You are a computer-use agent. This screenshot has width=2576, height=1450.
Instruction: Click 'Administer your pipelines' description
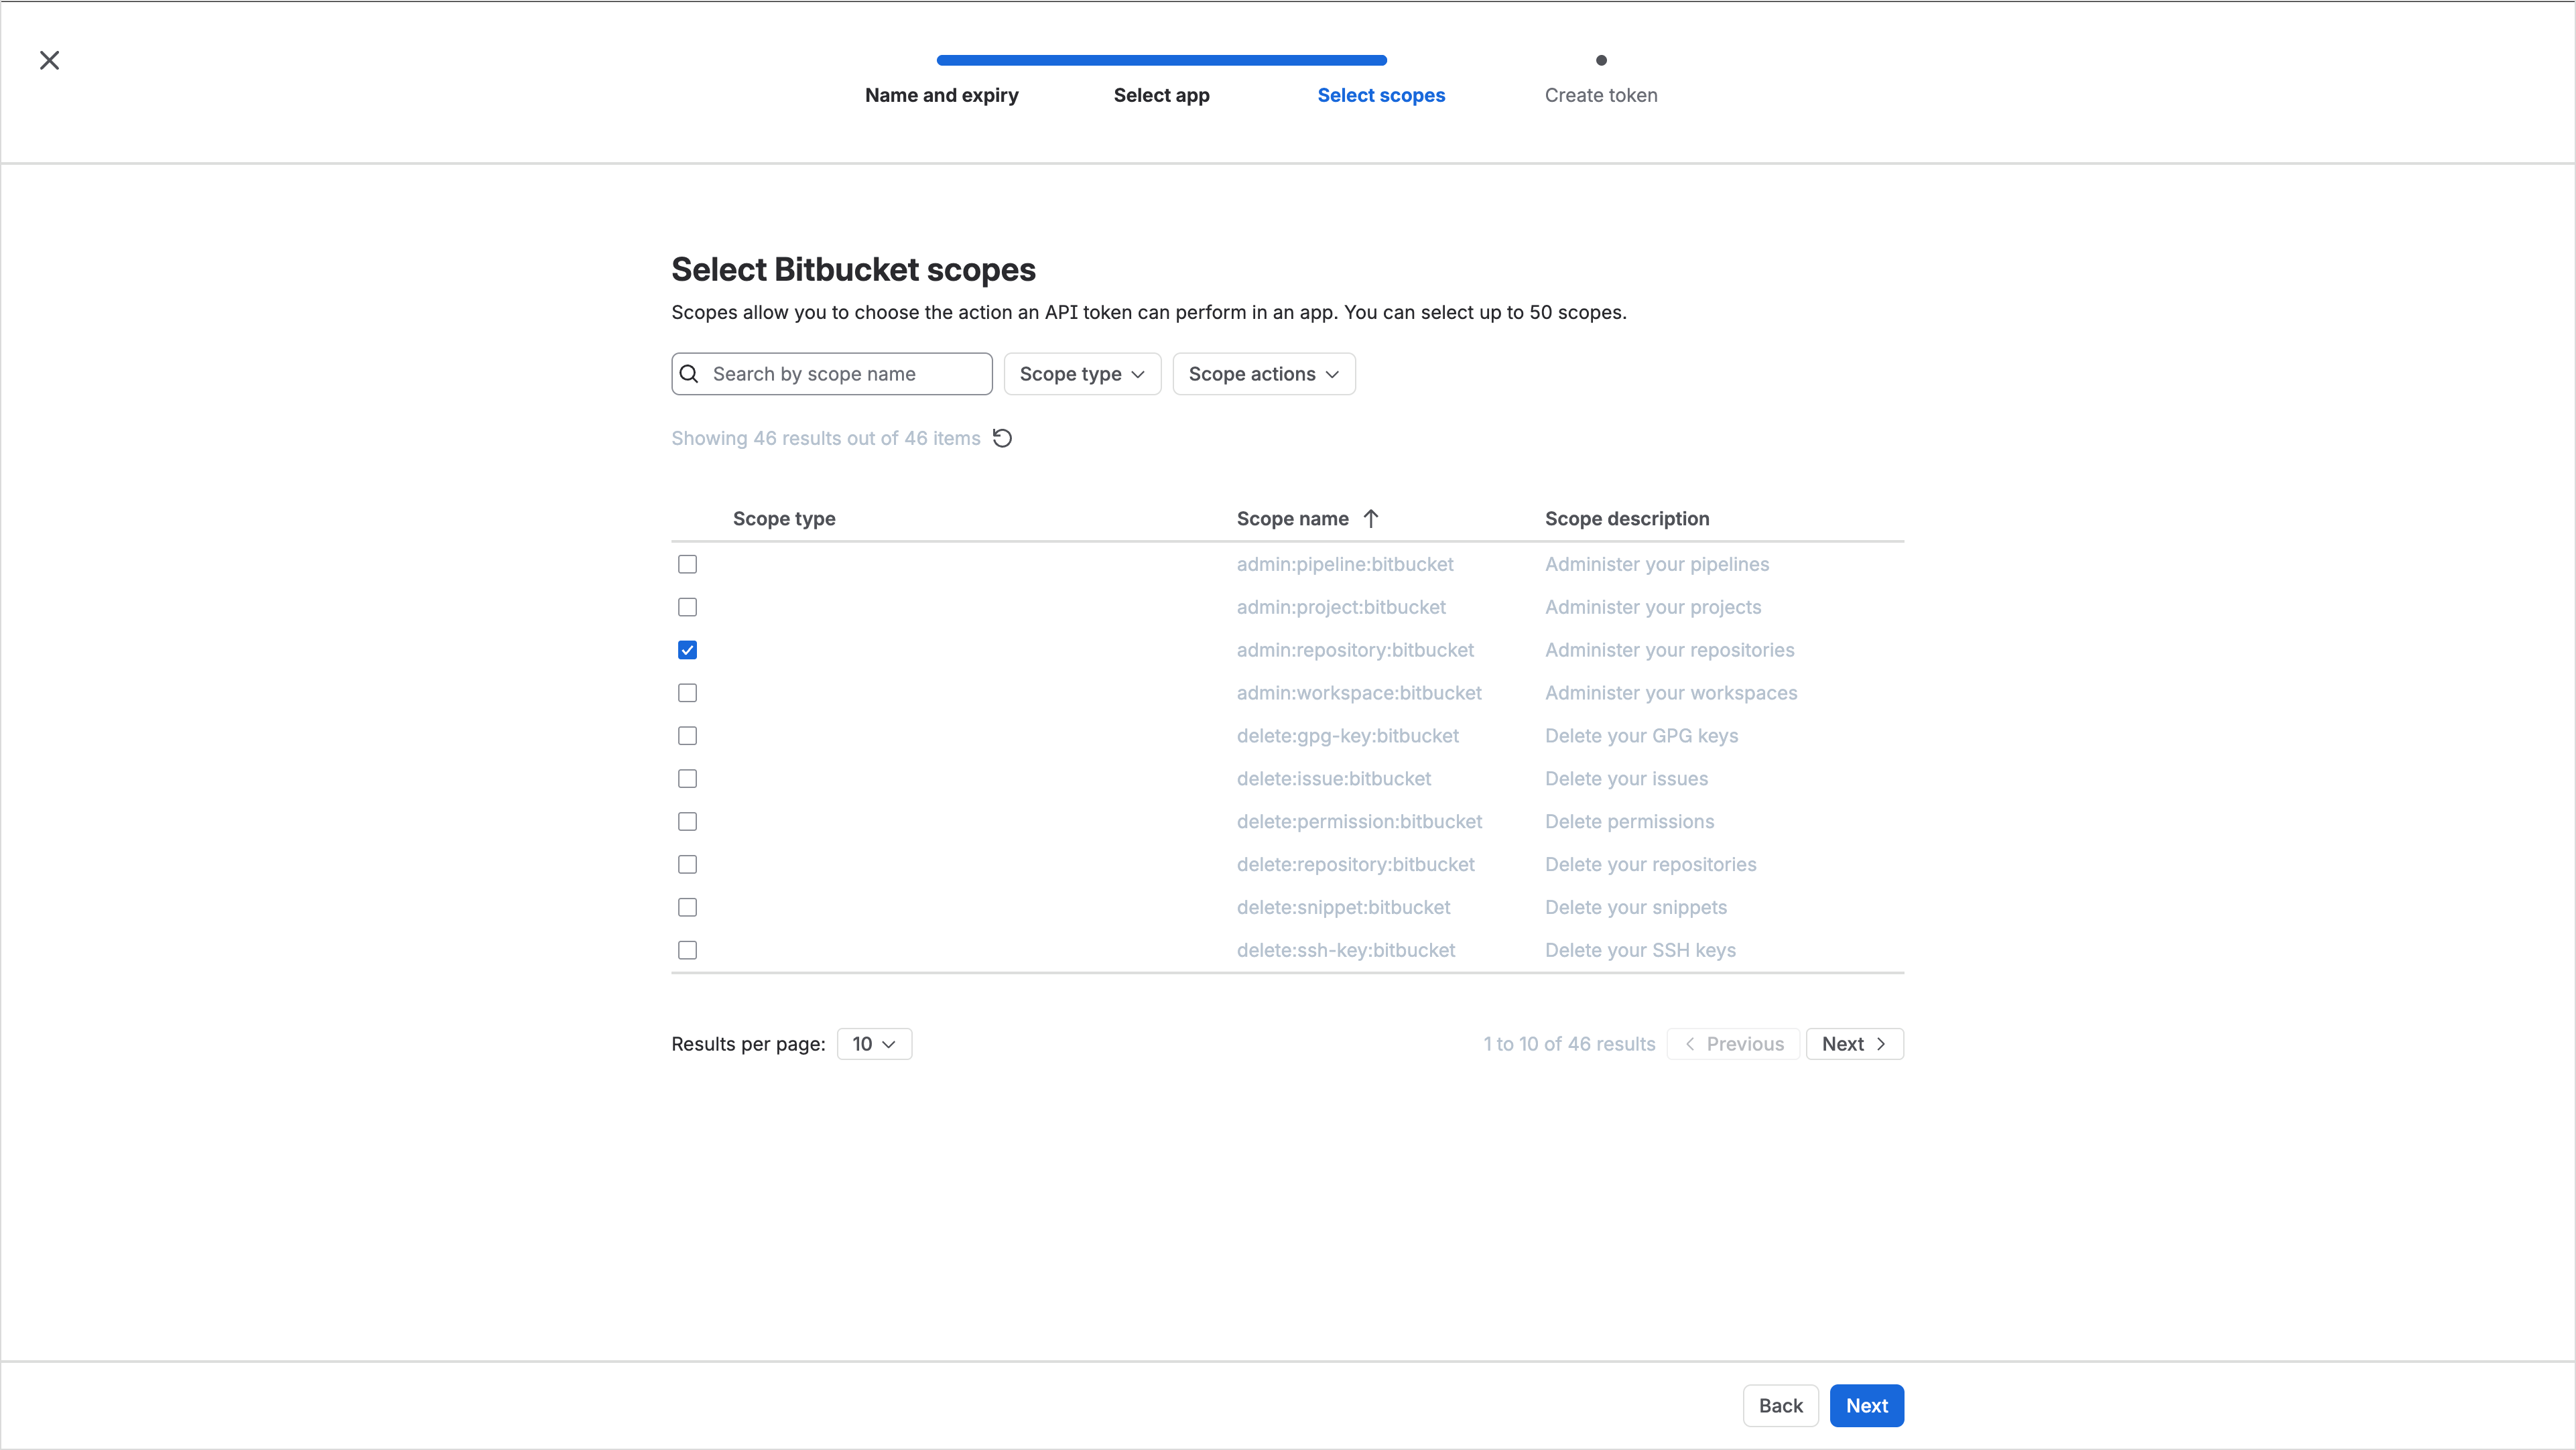1657,564
